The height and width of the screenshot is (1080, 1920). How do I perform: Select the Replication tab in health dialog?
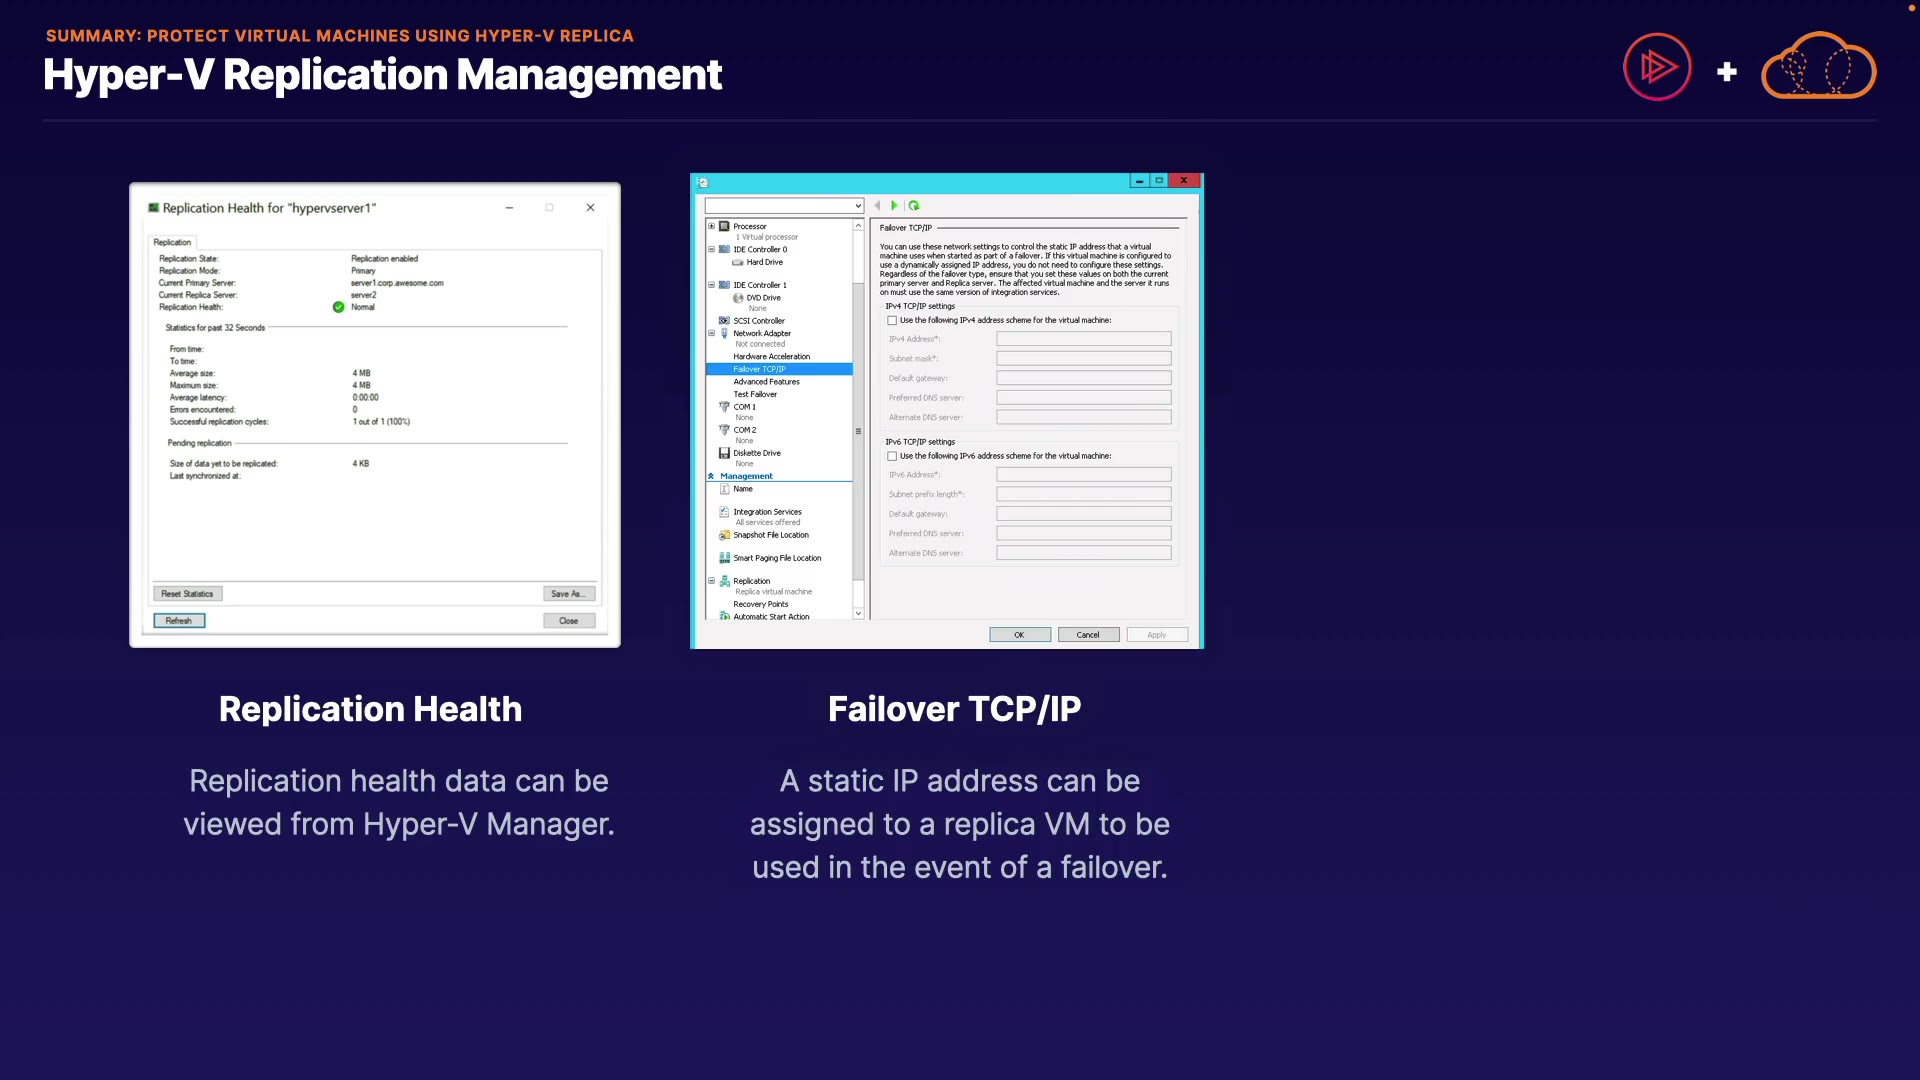[172, 243]
